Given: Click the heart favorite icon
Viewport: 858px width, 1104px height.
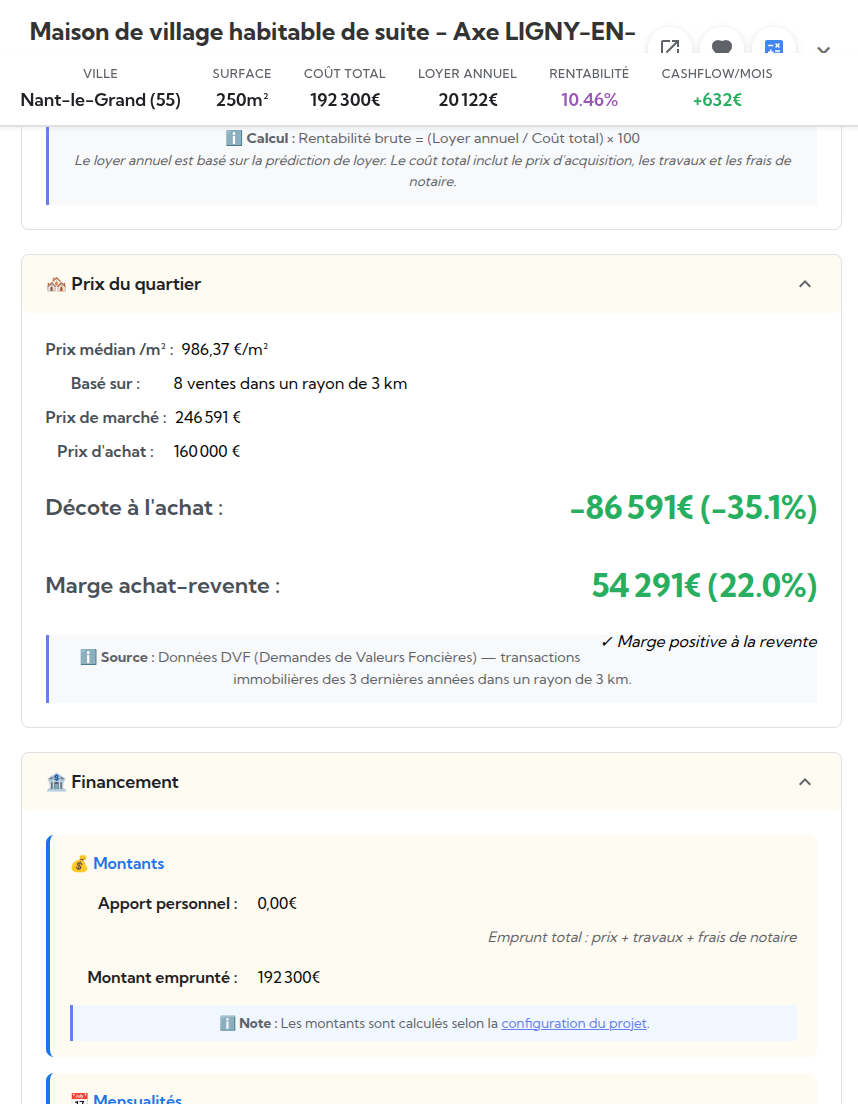Looking at the screenshot, I should pyautogui.click(x=721, y=47).
